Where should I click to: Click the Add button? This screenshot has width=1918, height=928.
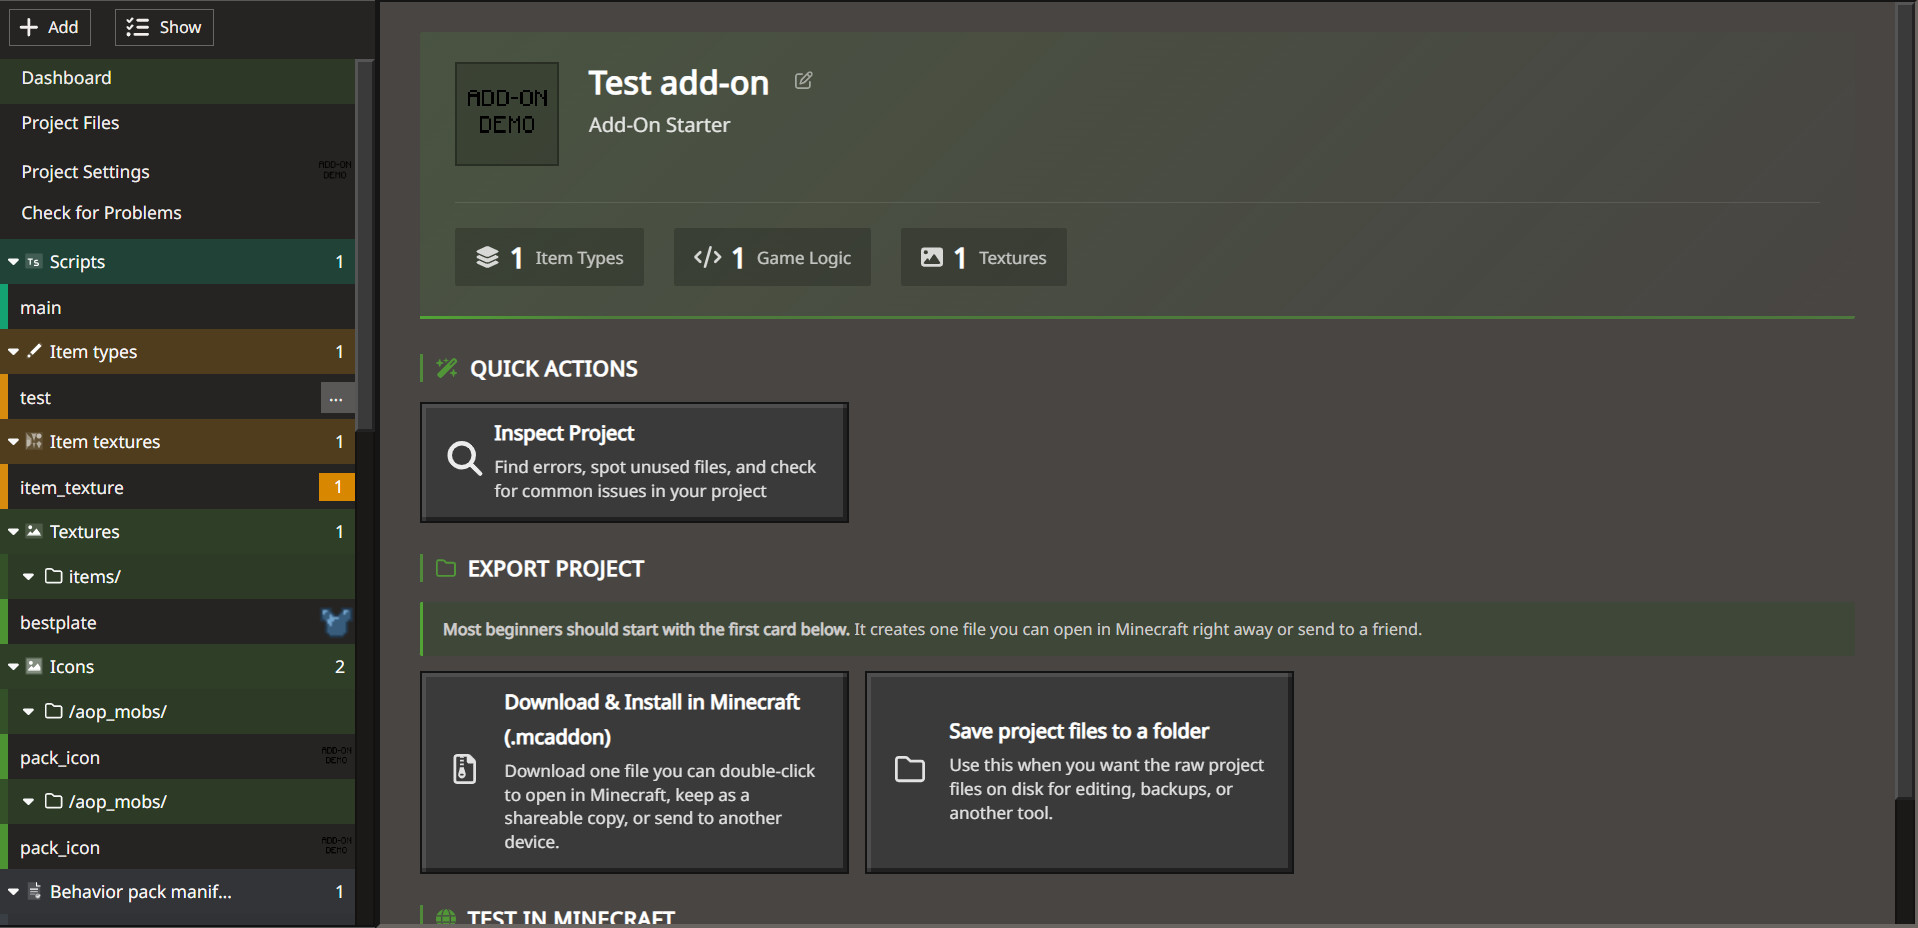50,27
